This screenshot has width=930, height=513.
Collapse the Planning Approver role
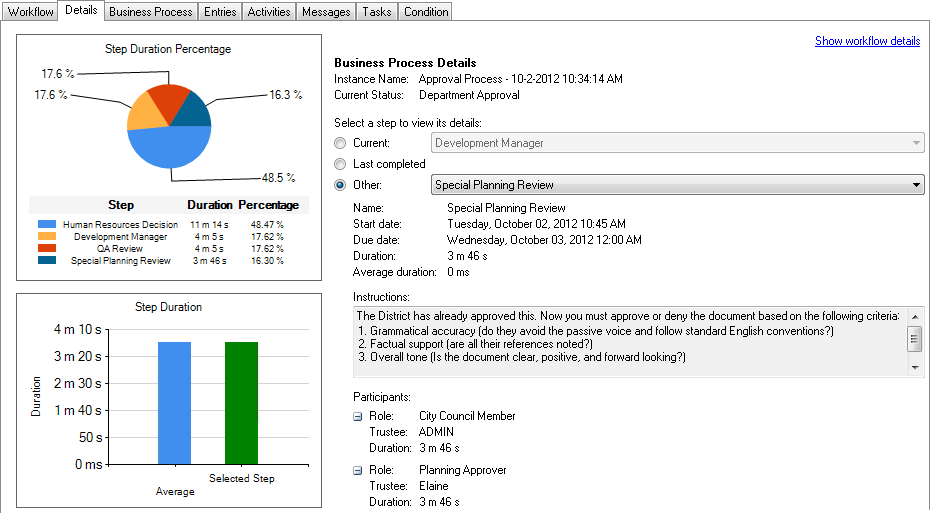358,471
